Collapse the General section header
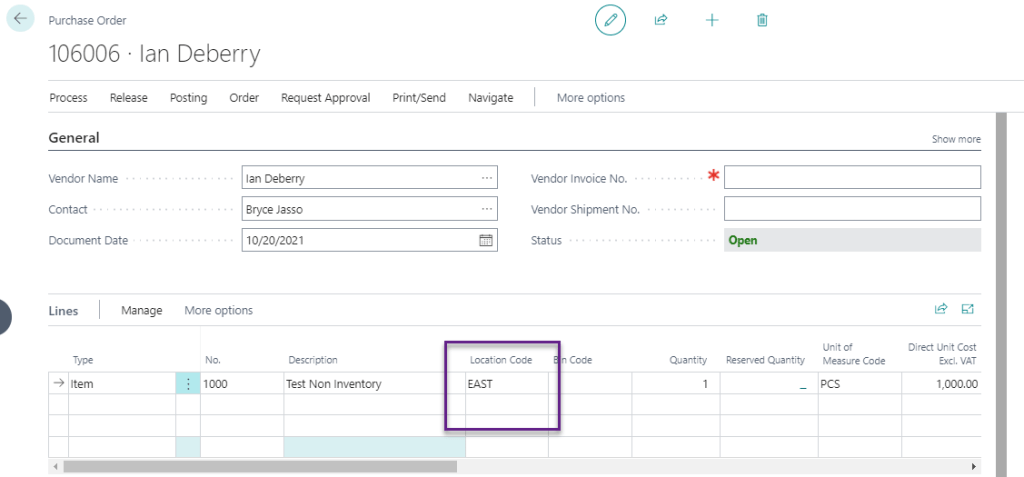 (74, 138)
